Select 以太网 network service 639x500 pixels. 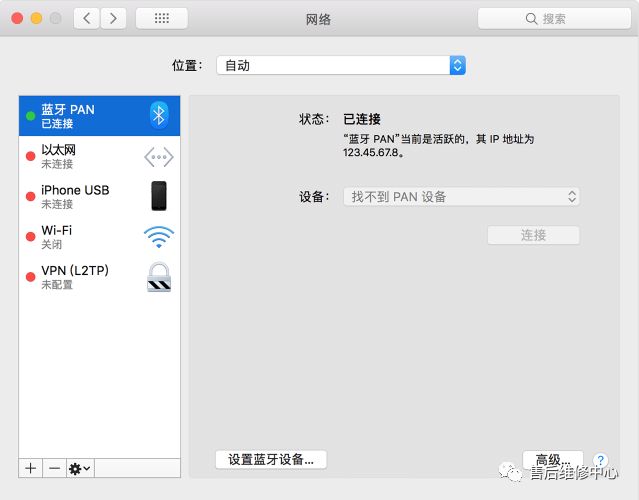point(99,156)
